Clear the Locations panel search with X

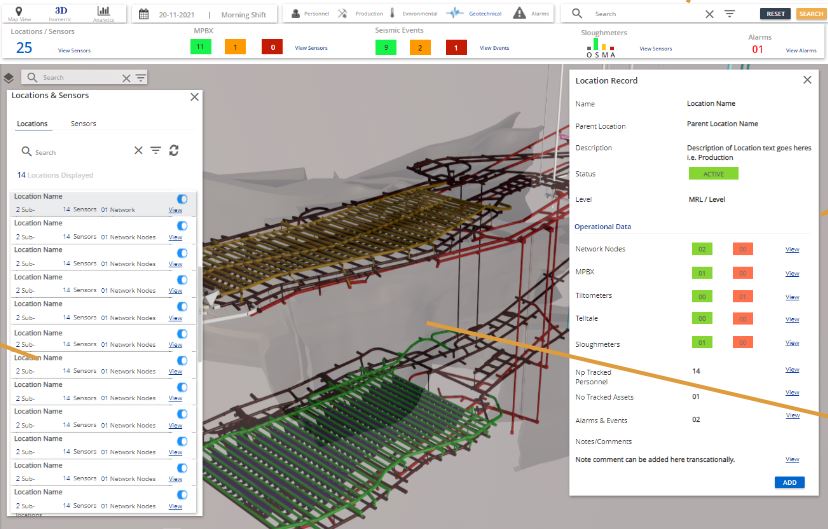pyautogui.click(x=138, y=150)
